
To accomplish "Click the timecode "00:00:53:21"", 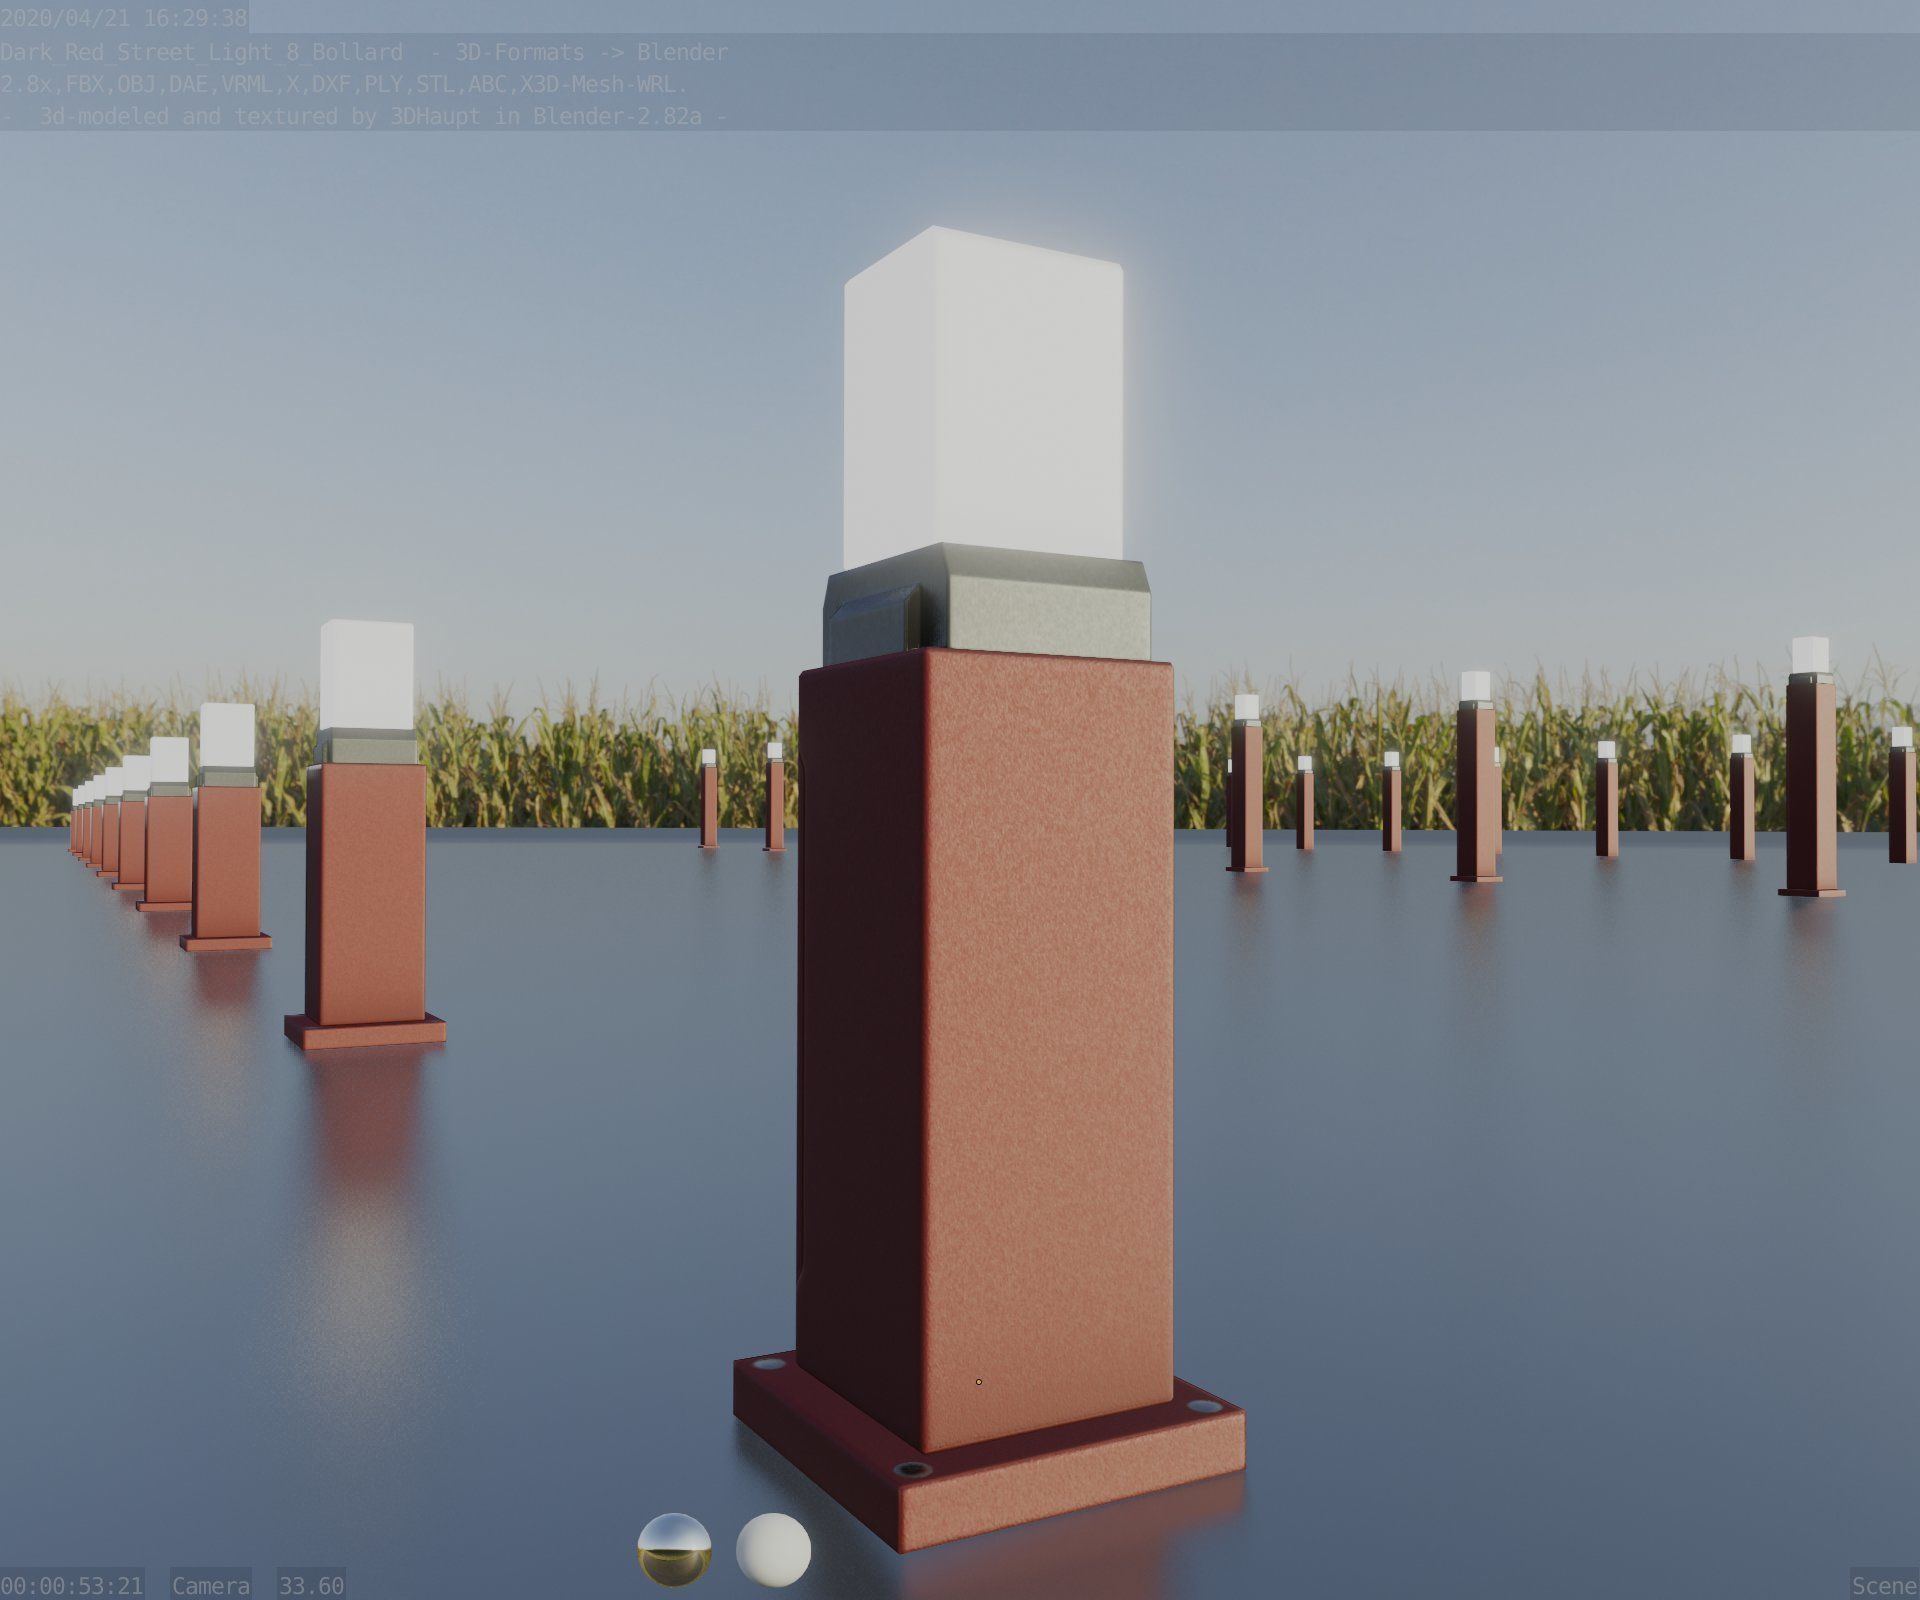I will pos(72,1585).
